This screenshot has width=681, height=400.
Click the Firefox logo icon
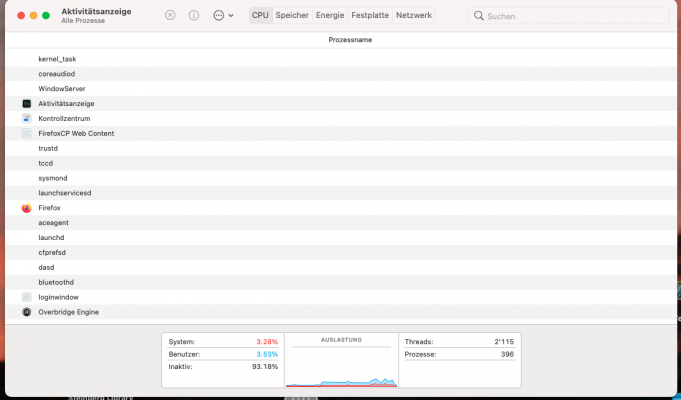tap(26, 208)
